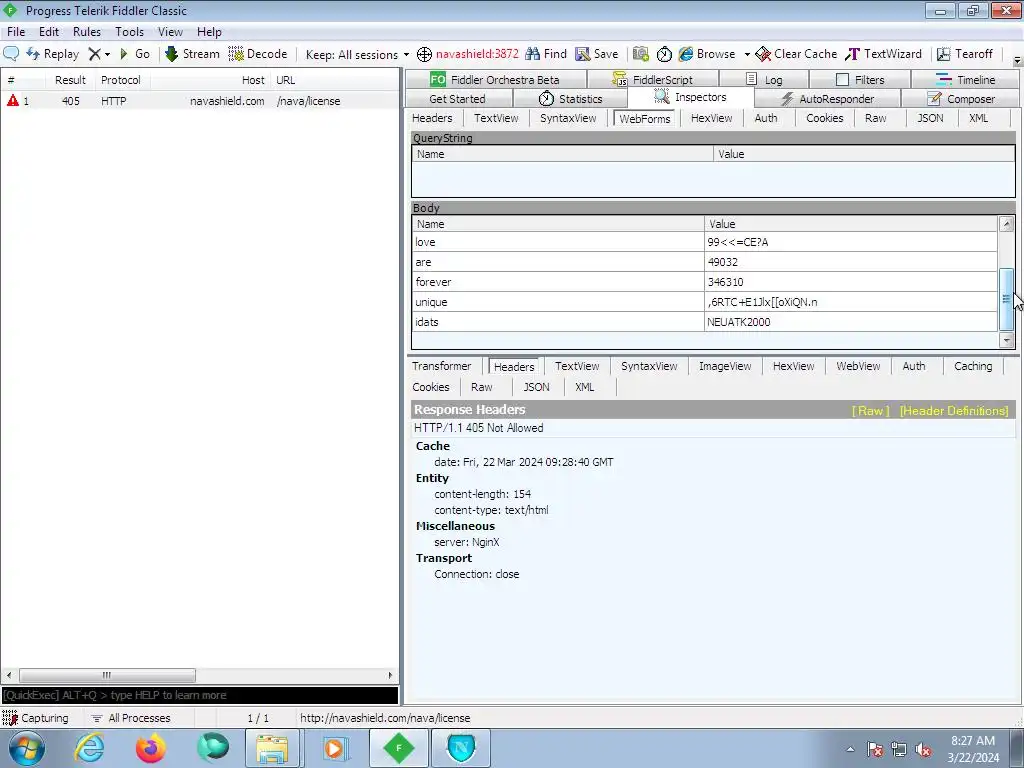Open the Statistics tab
Image resolution: width=1024 pixels, height=768 pixels.
[x=570, y=99]
